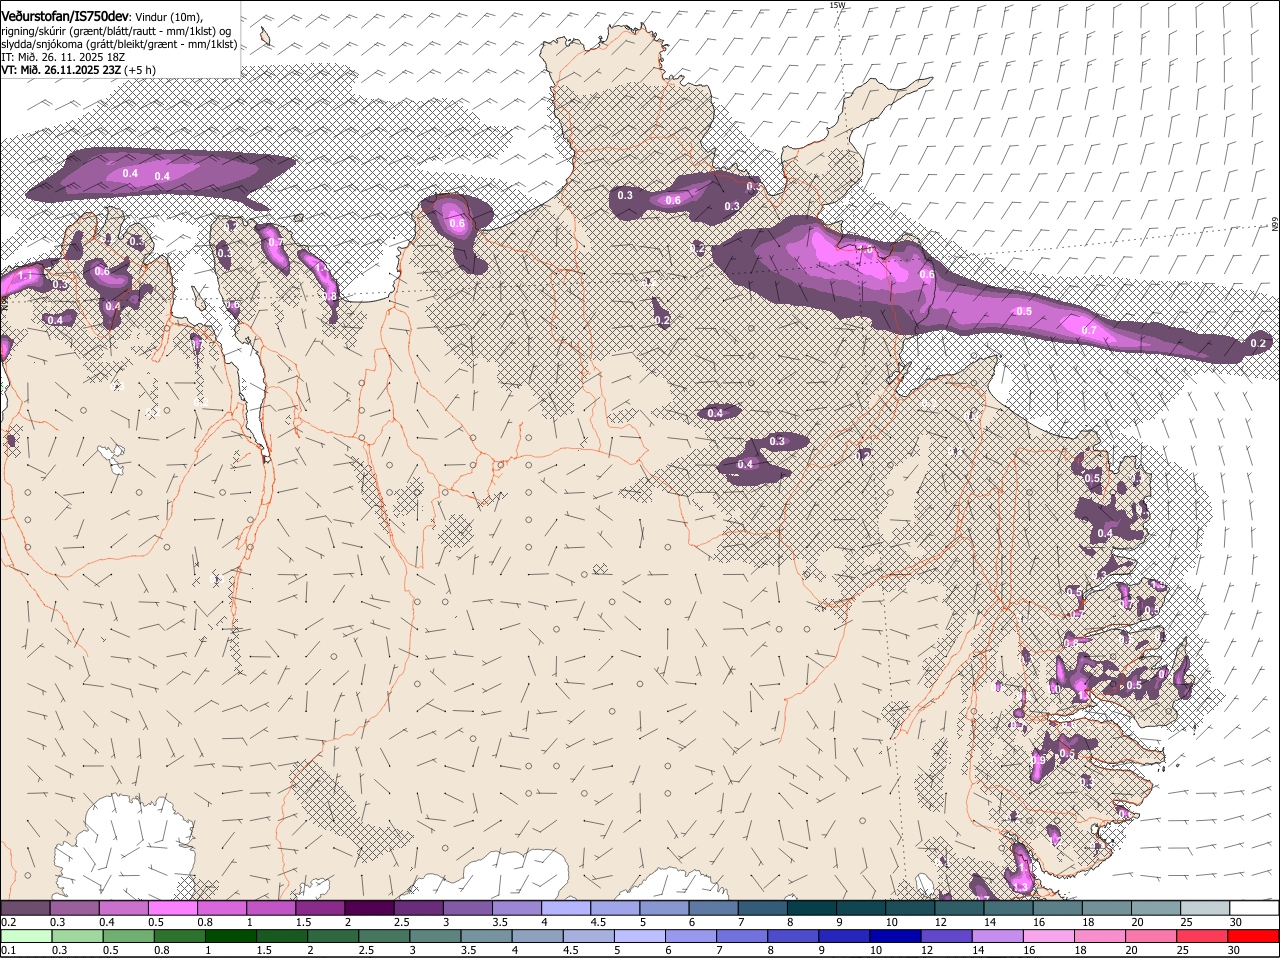Lower legend: swatch between 14 and 16

coord(999,936)
